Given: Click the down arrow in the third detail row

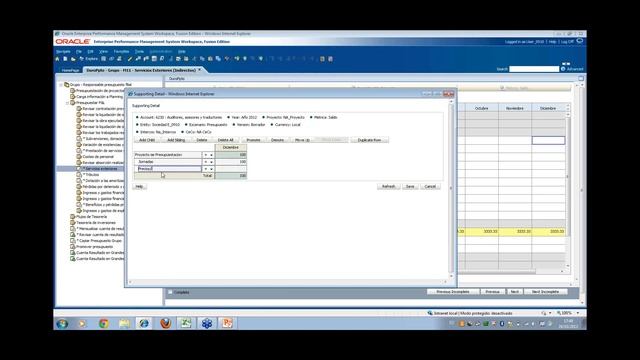Looking at the screenshot, I should pyautogui.click(x=211, y=169).
